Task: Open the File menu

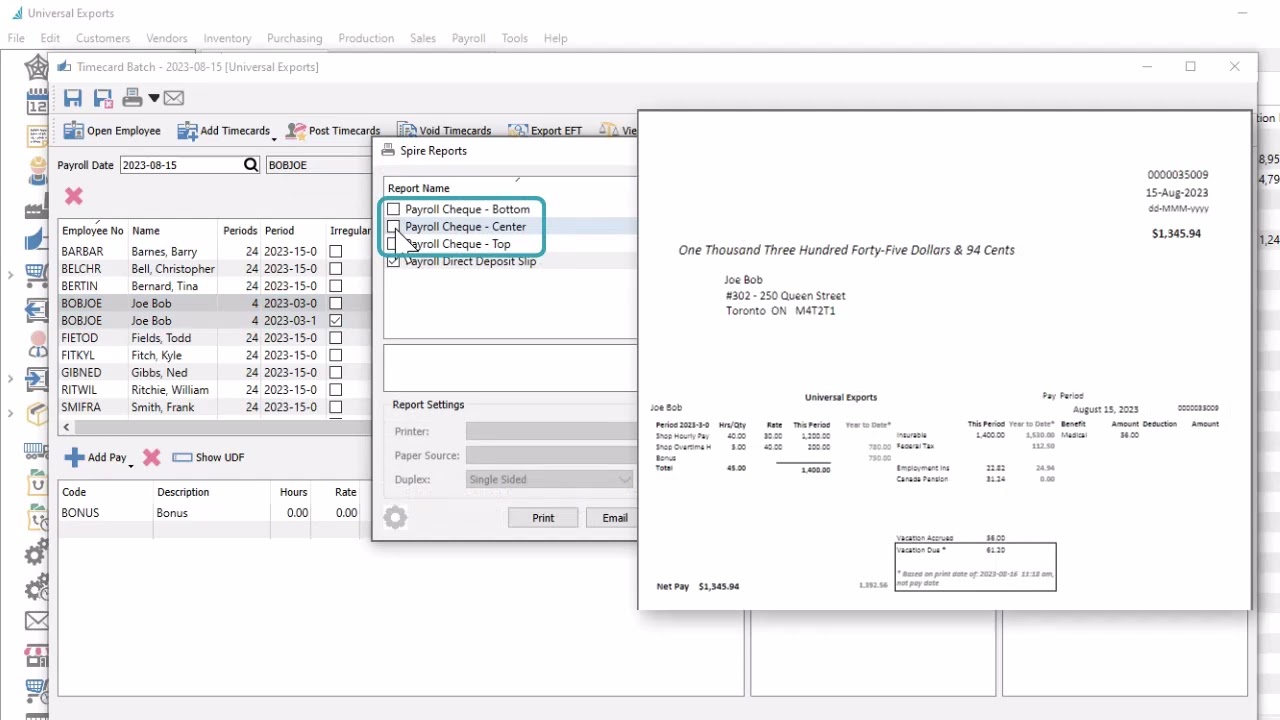Action: [x=16, y=38]
